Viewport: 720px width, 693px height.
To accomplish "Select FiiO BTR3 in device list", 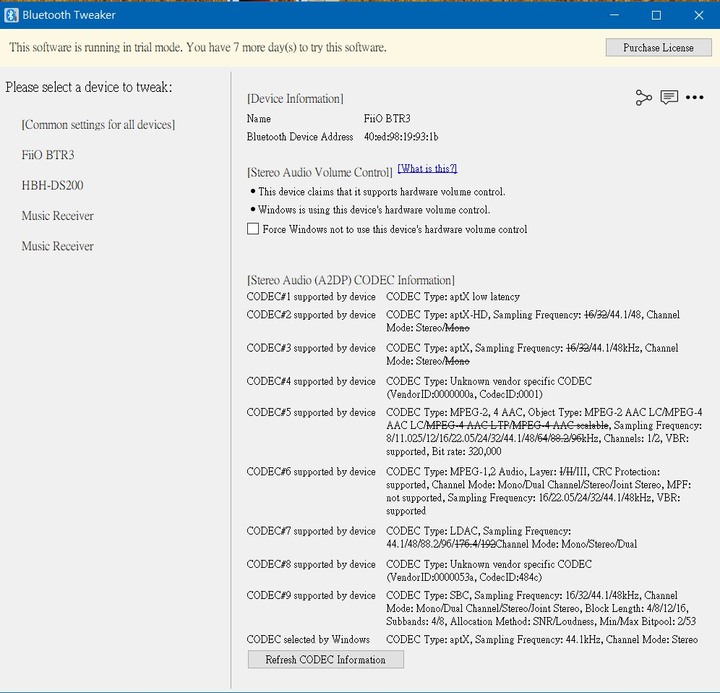I will pyautogui.click(x=48, y=155).
